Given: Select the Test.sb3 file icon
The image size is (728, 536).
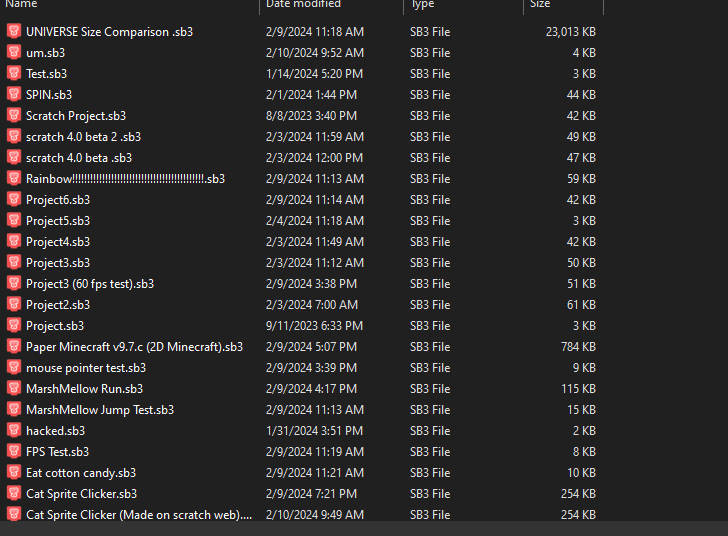Looking at the screenshot, I should tap(14, 73).
